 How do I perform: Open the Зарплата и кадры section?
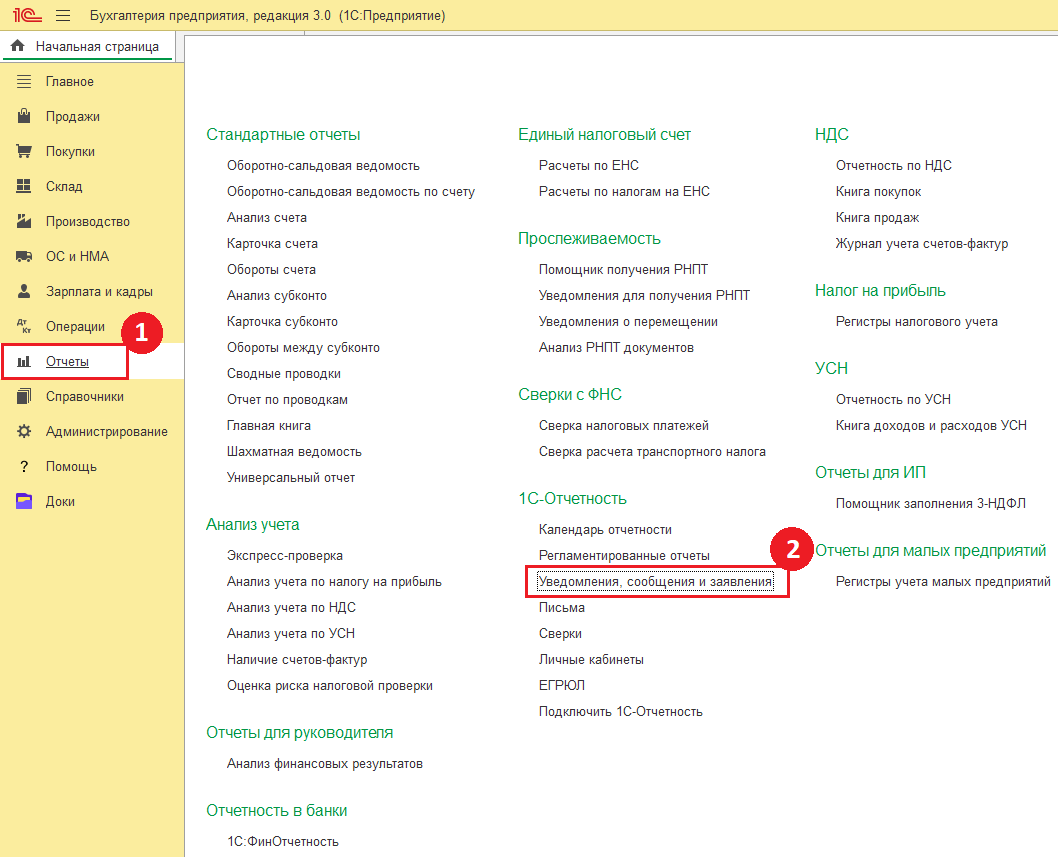(x=99, y=292)
